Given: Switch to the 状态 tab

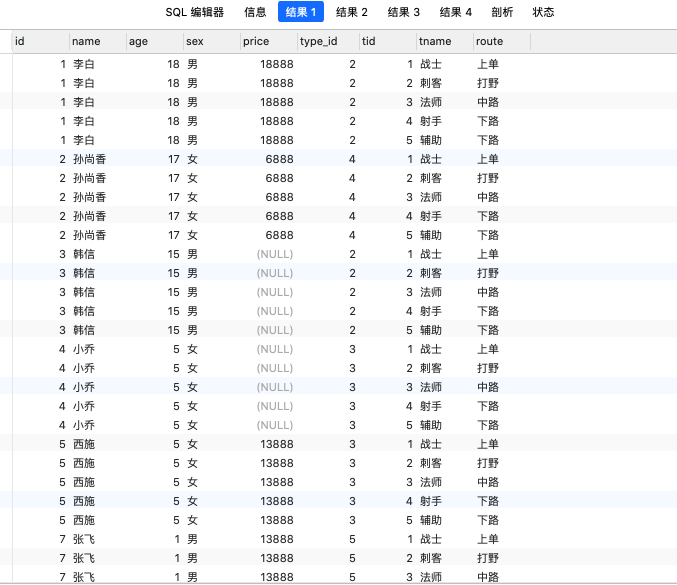Looking at the screenshot, I should pos(543,12).
